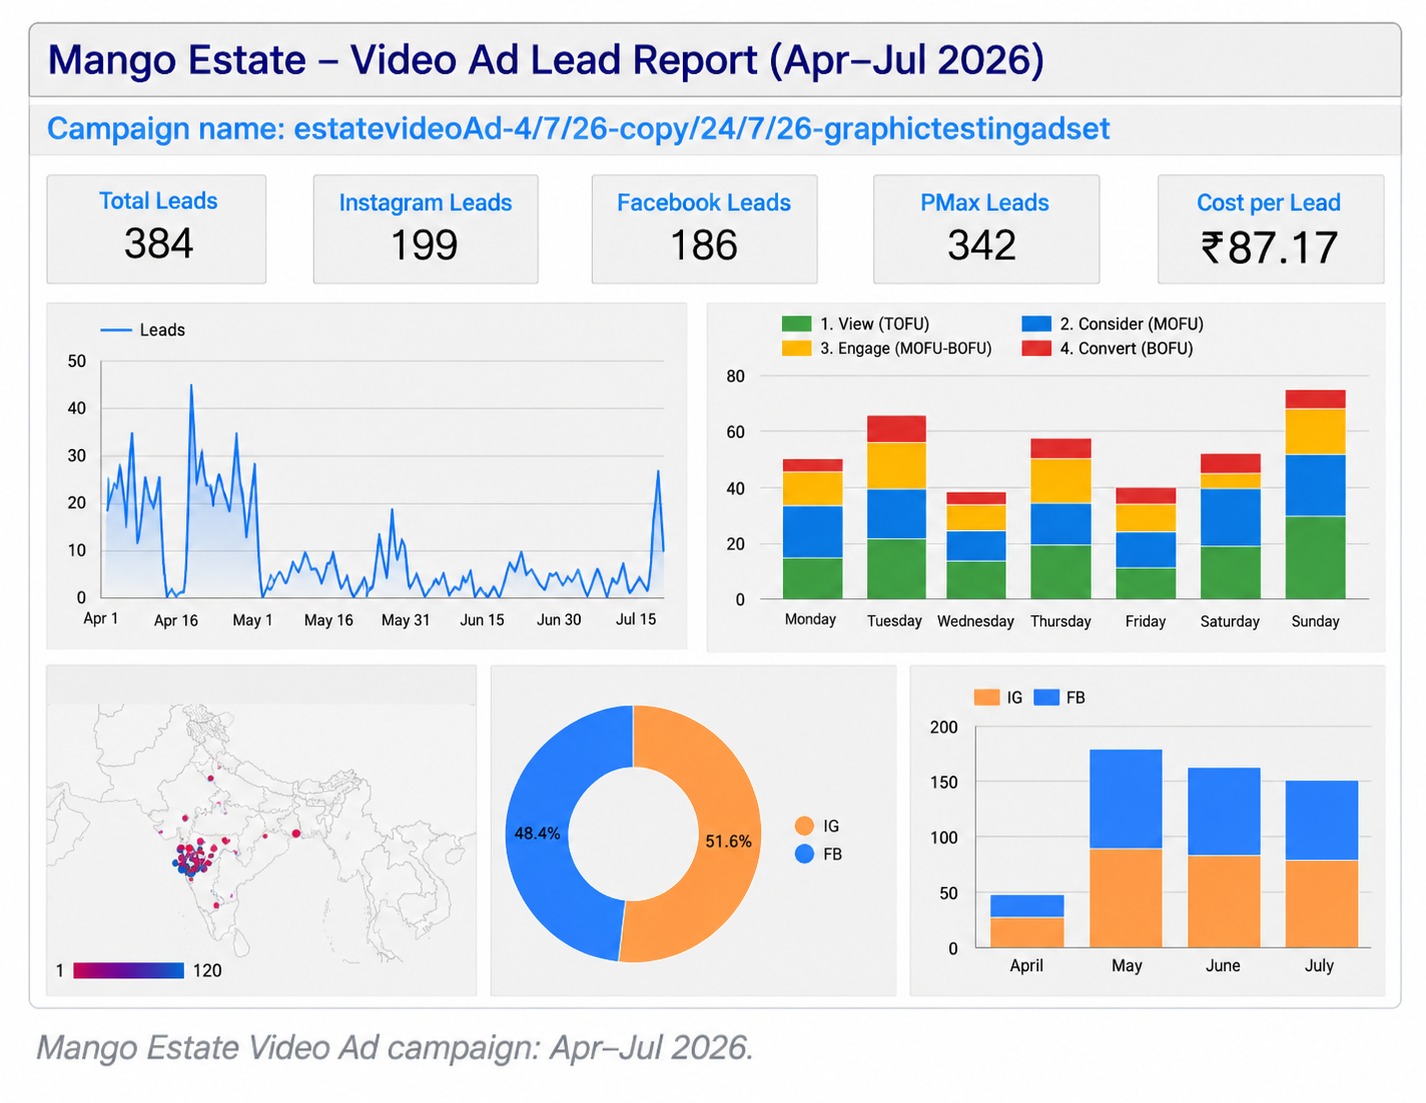Screen dimensions: 1426x1103
Task: Click the report title Mango Estate Video Ad Lead Report
Action: pos(546,60)
